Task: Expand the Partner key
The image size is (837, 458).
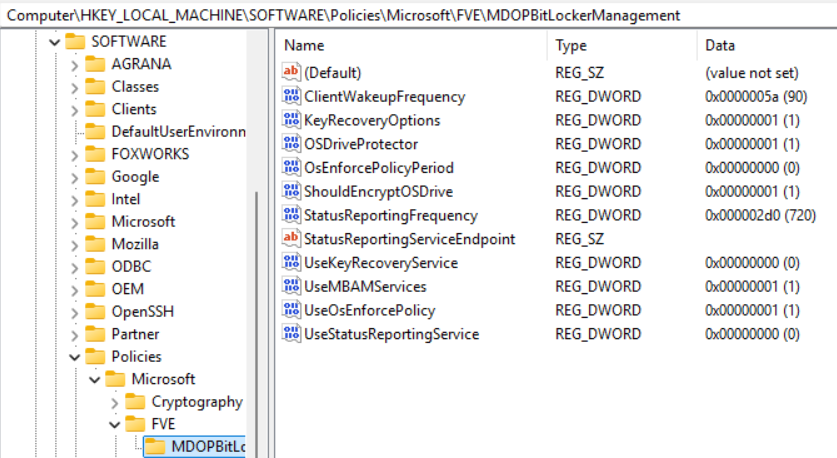Action: pyautogui.click(x=74, y=335)
